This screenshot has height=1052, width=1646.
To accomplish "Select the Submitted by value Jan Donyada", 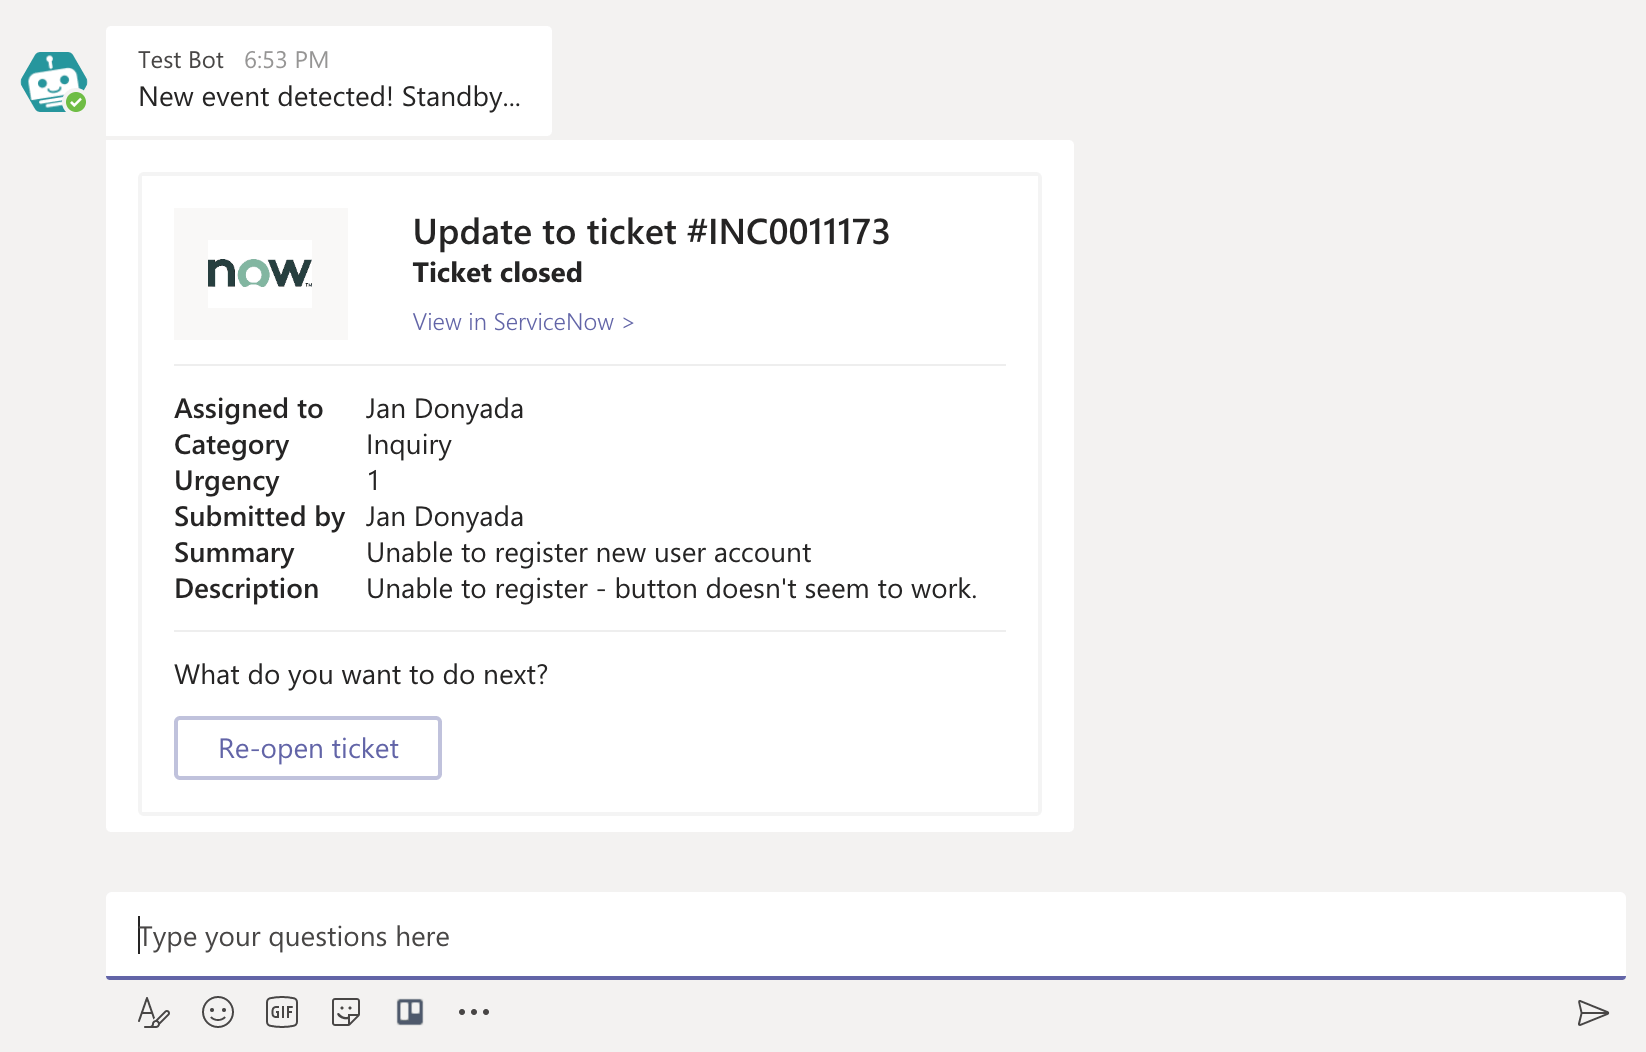I will tap(445, 517).
